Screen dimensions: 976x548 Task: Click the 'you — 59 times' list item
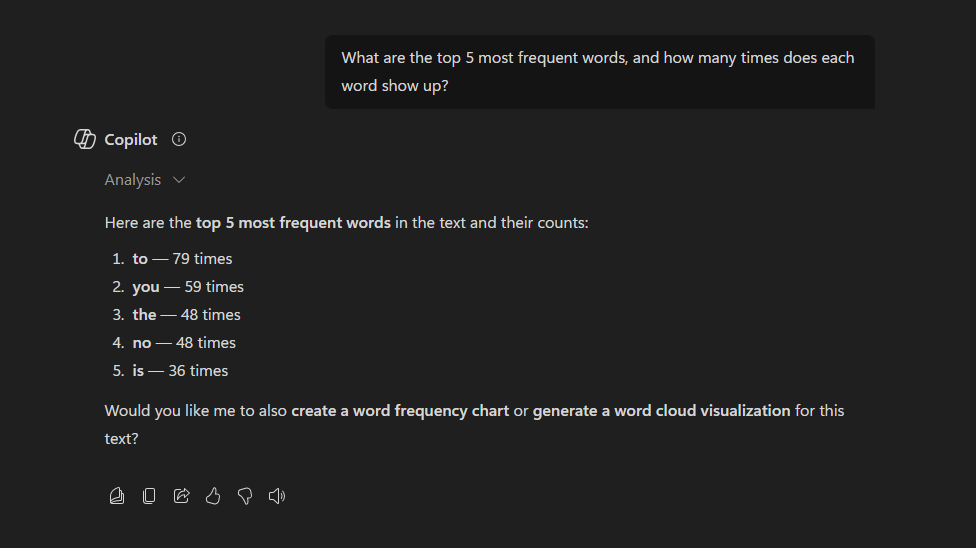click(188, 287)
